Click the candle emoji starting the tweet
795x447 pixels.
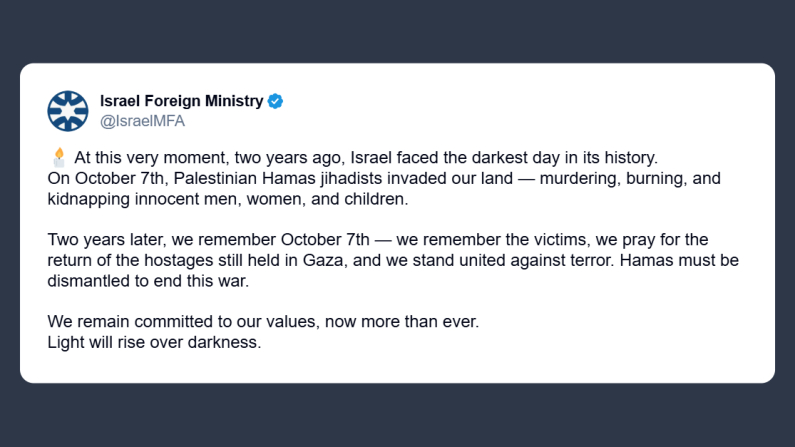58,158
